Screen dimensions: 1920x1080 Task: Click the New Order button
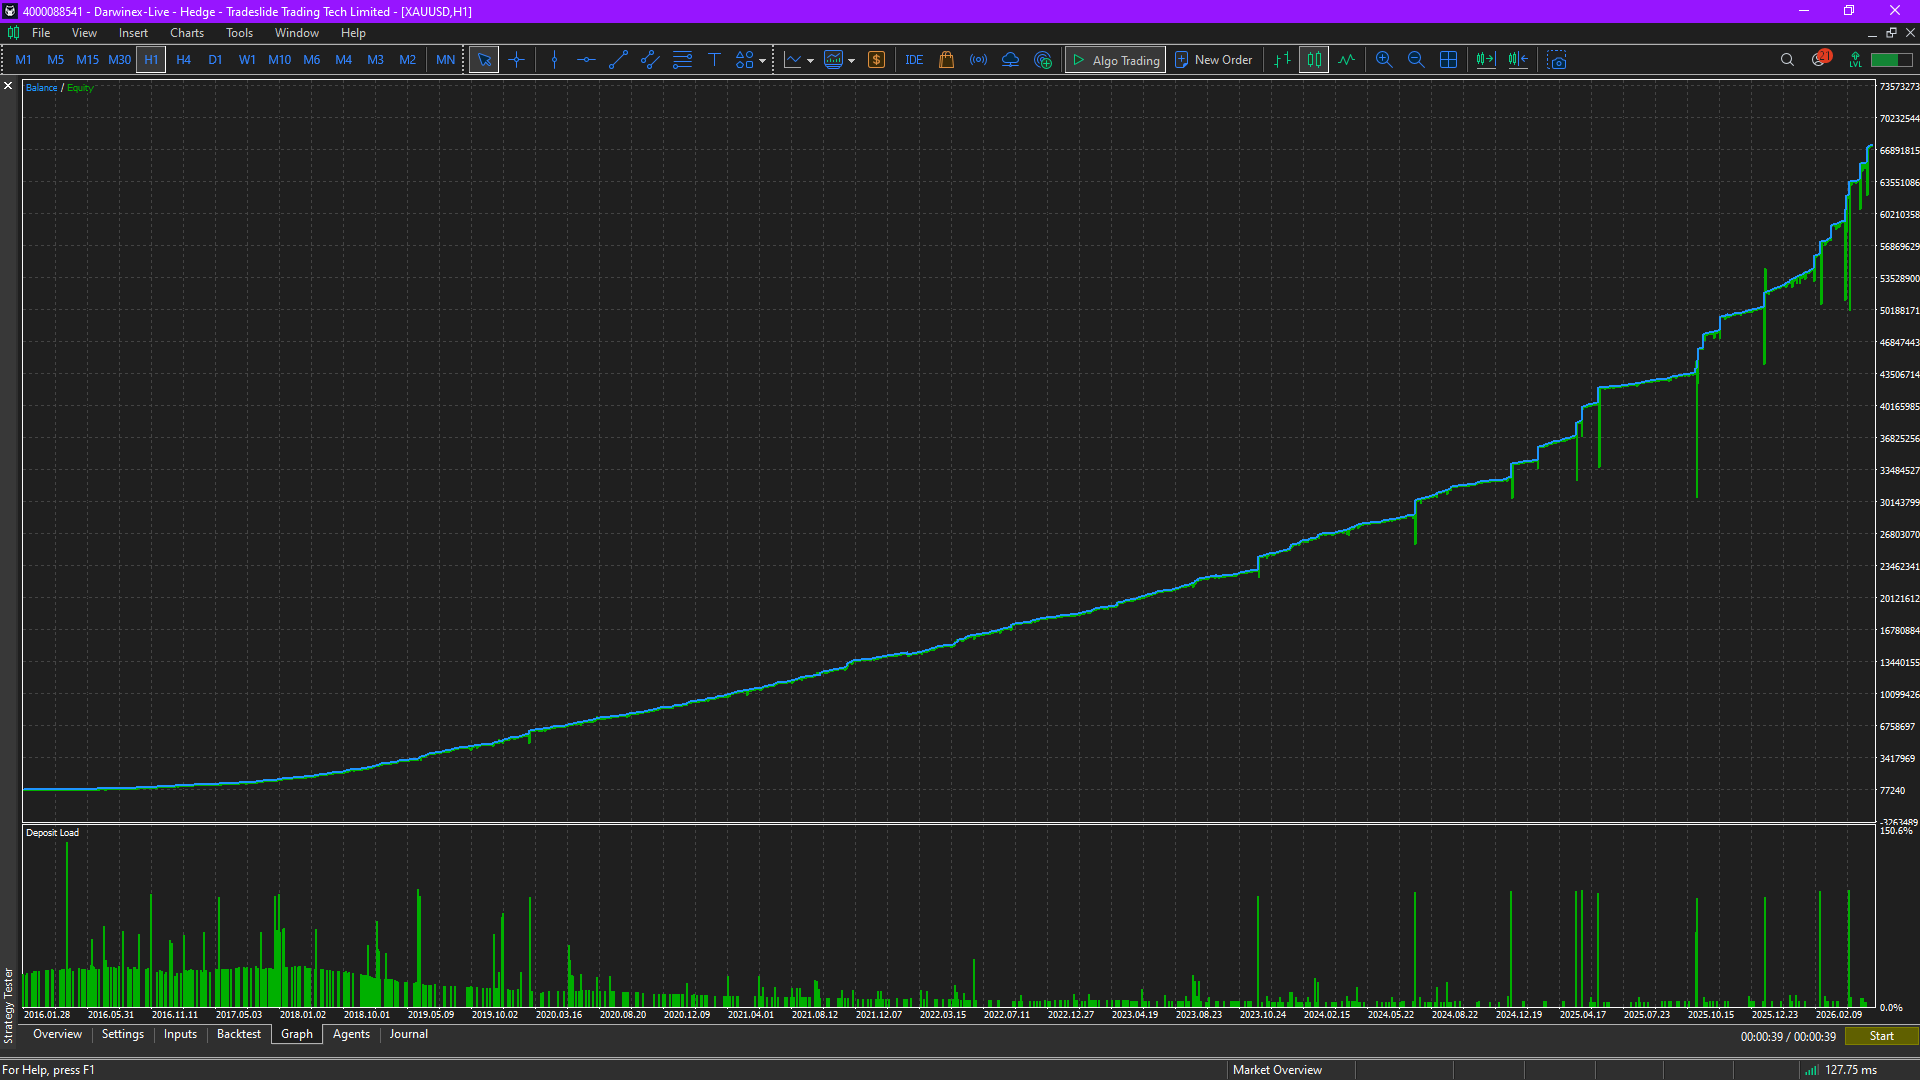click(1213, 60)
